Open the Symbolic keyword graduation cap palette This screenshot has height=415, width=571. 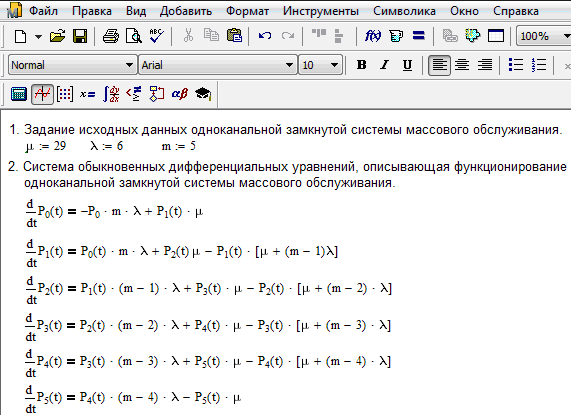tap(203, 94)
